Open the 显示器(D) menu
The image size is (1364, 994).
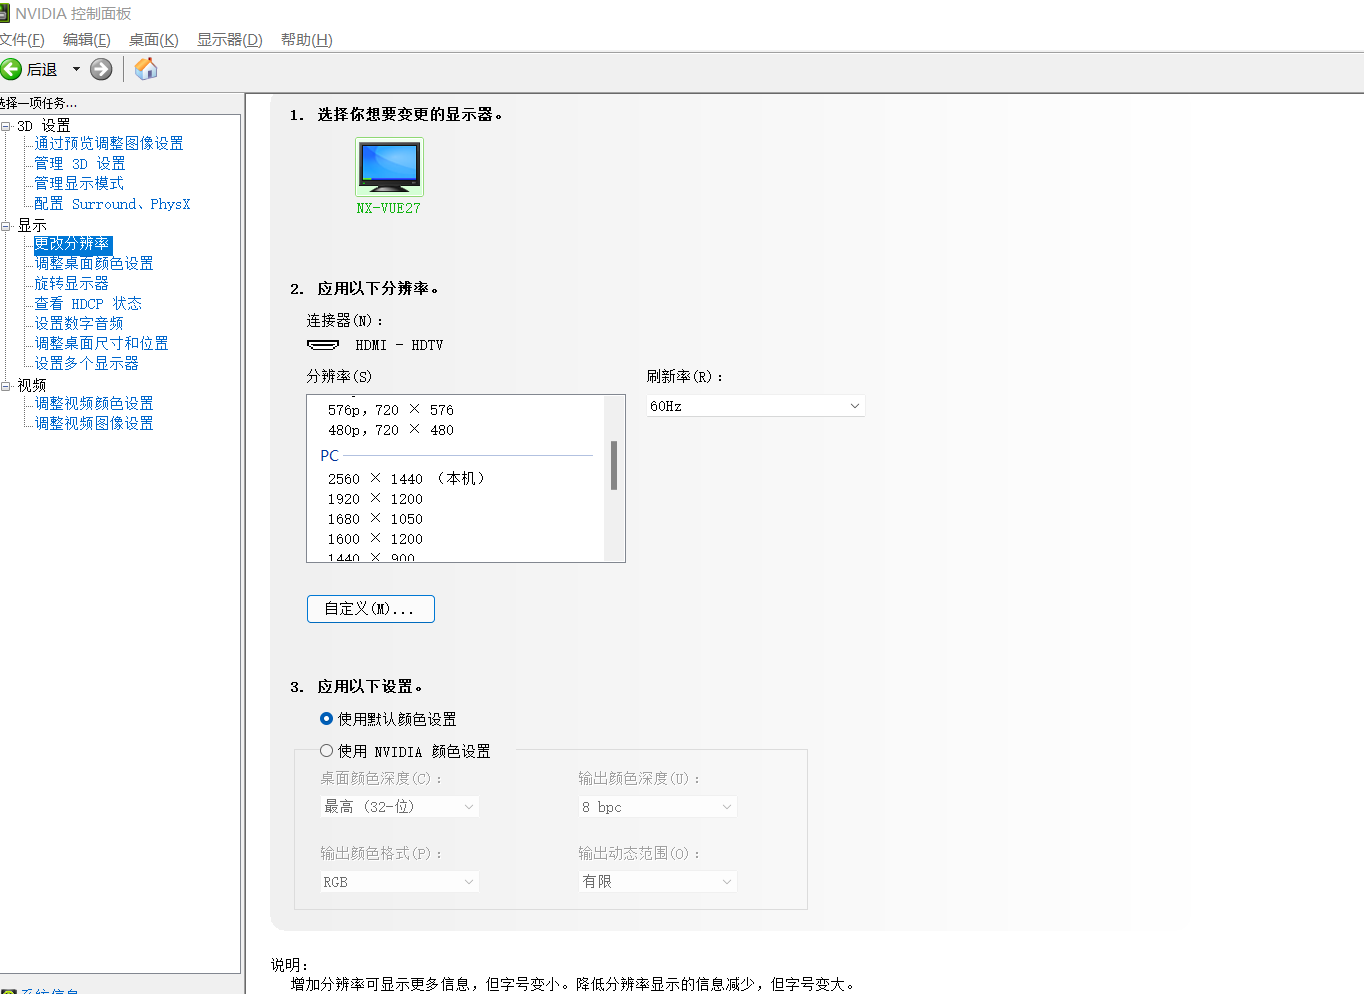pos(229,40)
